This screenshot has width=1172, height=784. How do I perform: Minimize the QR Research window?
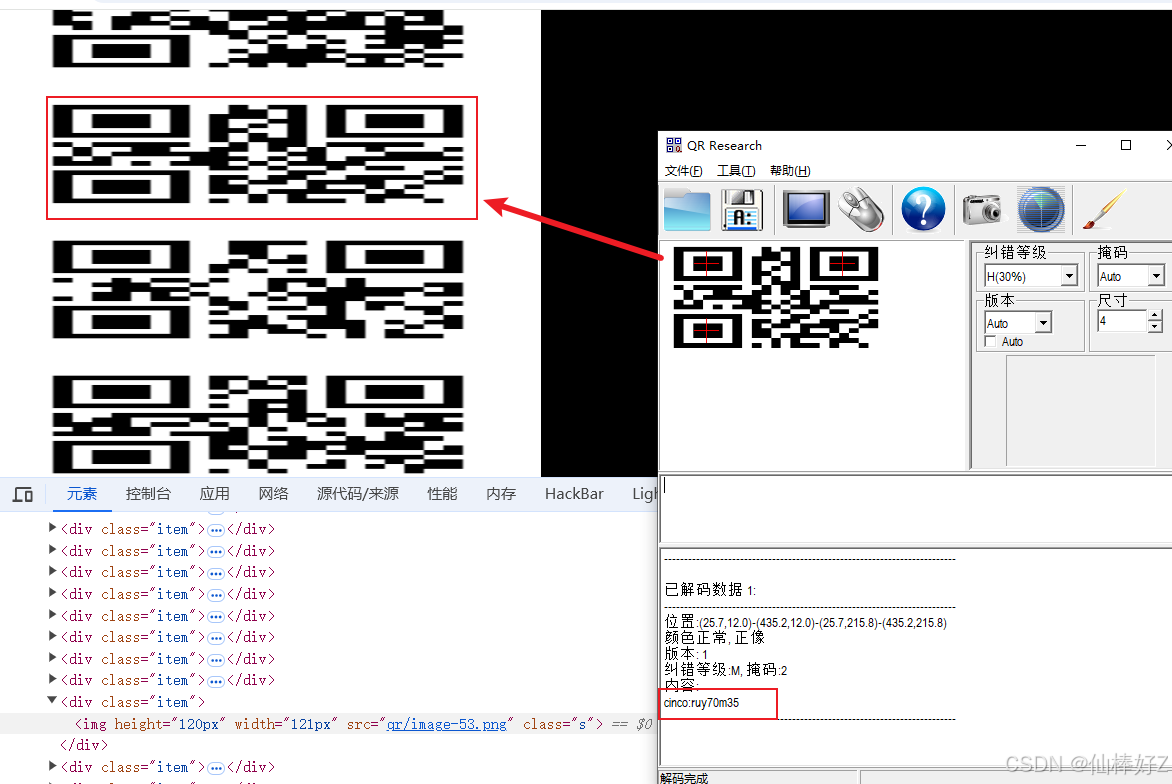tap(1081, 145)
